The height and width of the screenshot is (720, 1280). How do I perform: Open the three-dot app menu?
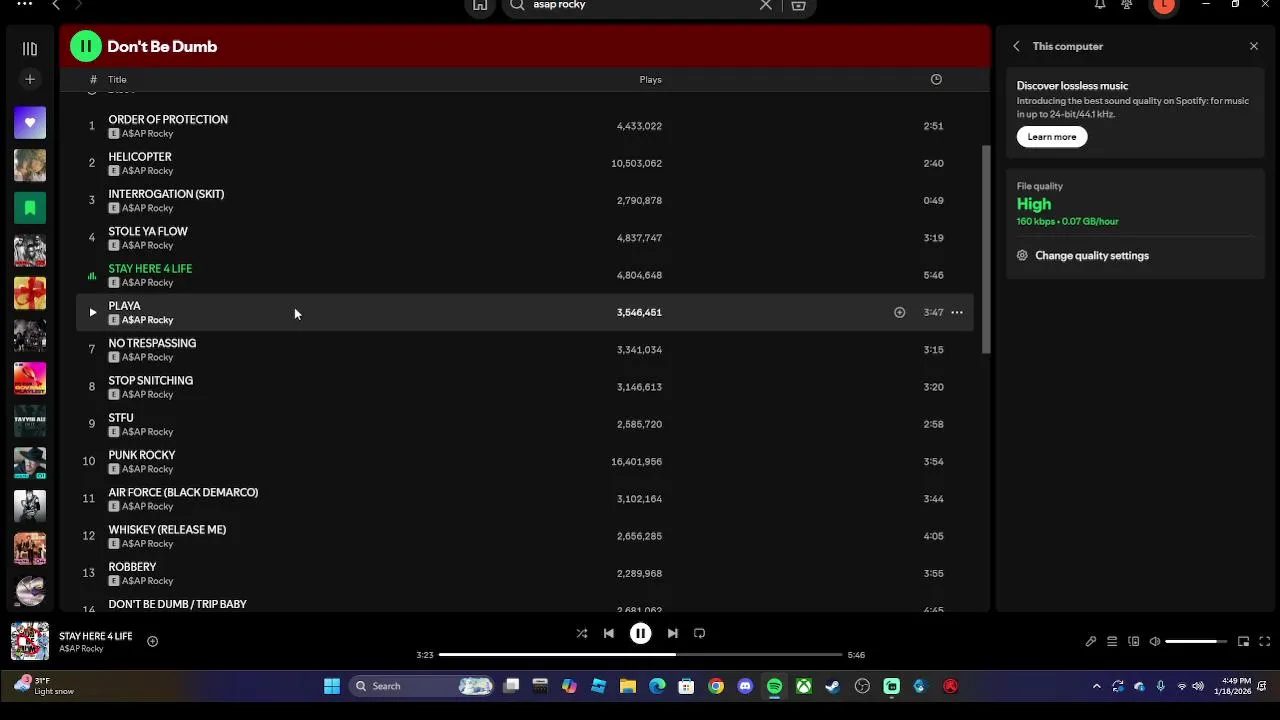(25, 5)
